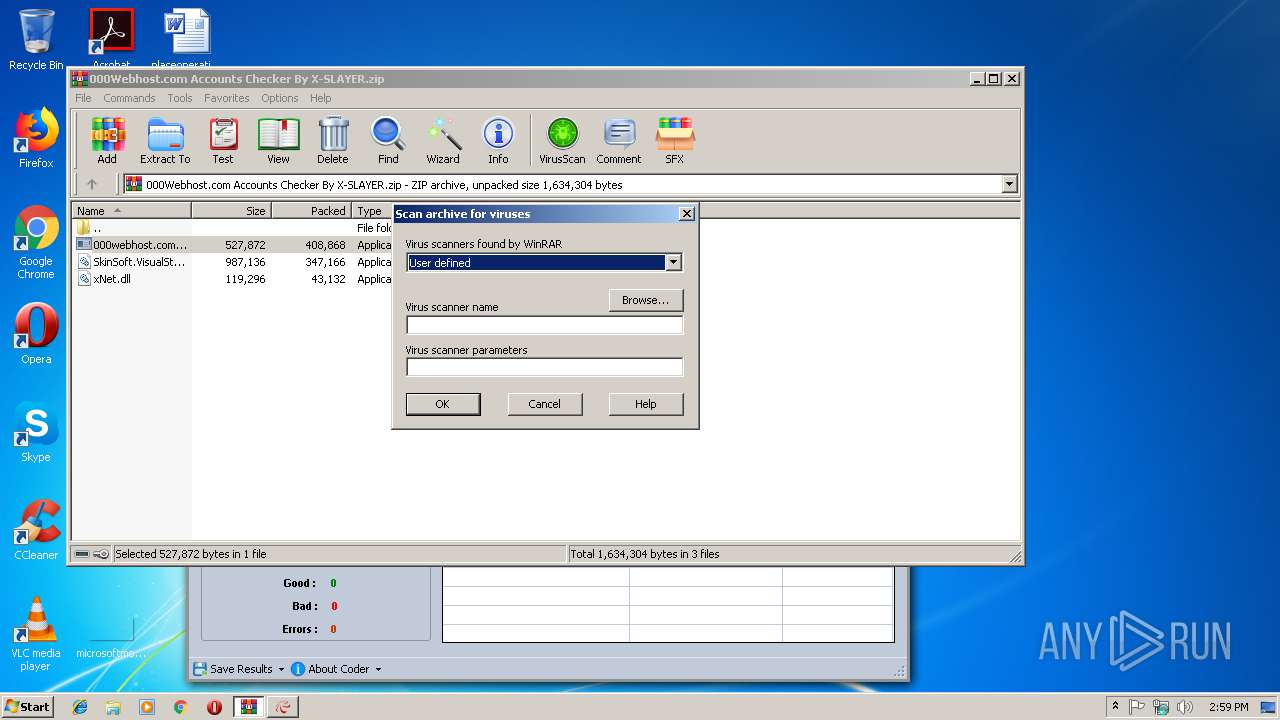Click Internet Explorer taskbar icon
Viewport: 1280px width, 720px height.
(x=80, y=707)
